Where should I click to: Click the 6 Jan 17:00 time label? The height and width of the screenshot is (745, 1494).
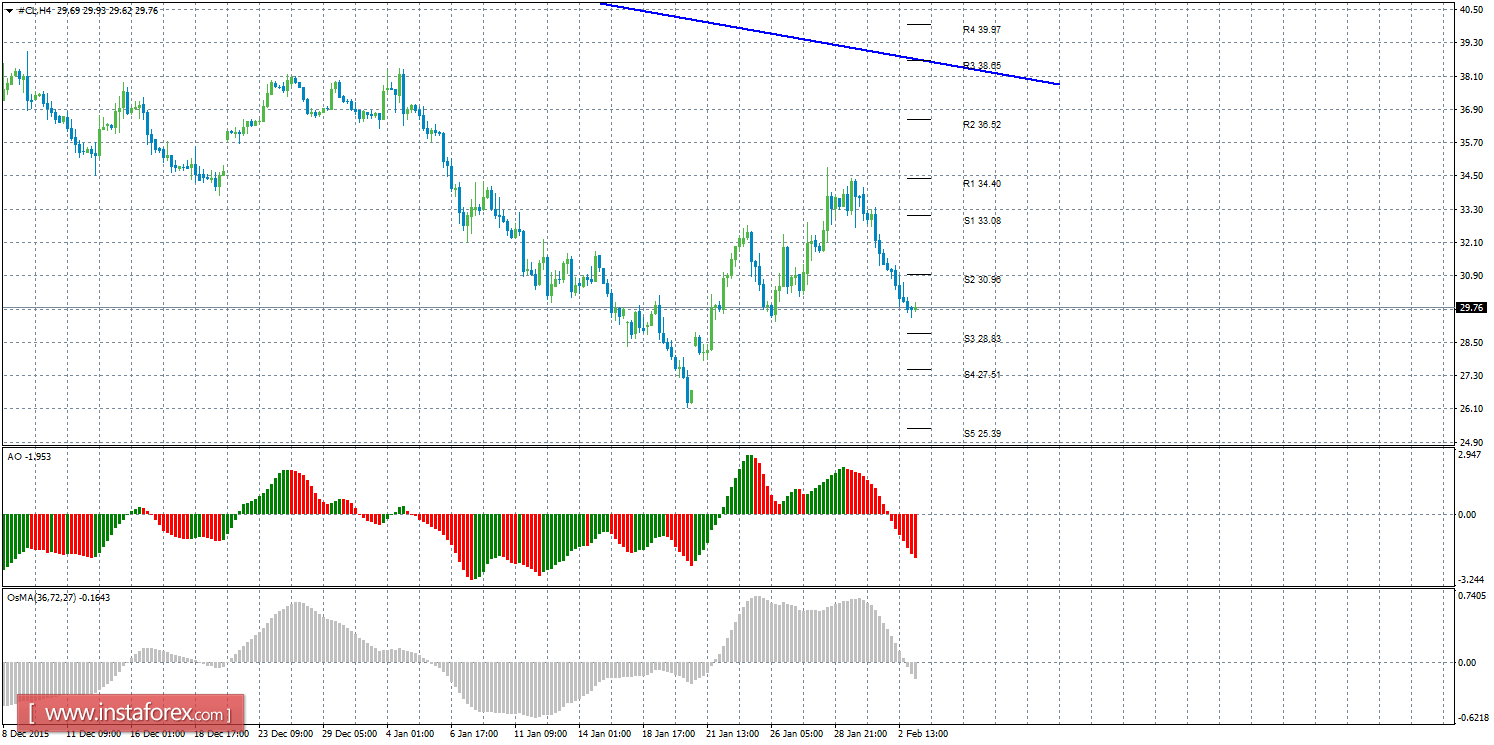[476, 733]
